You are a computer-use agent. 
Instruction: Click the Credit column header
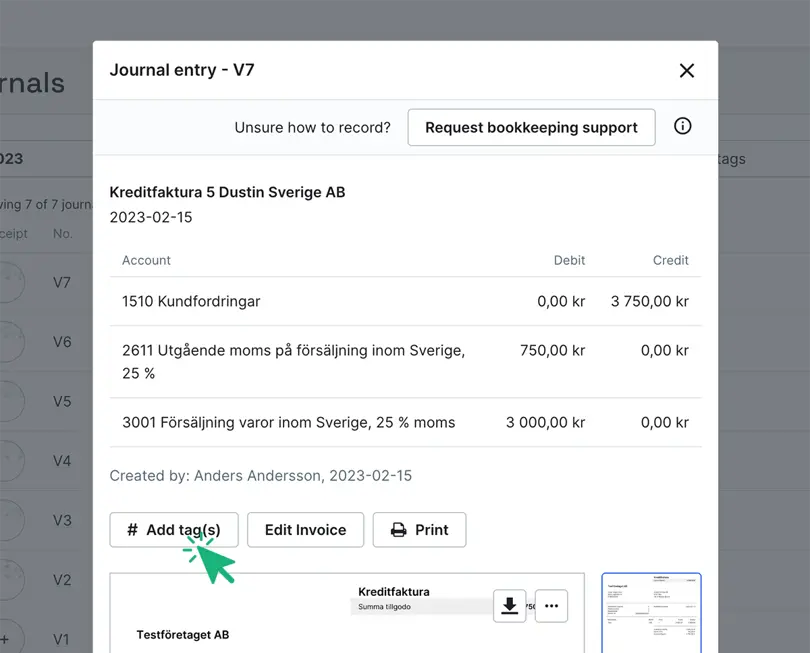click(x=671, y=260)
